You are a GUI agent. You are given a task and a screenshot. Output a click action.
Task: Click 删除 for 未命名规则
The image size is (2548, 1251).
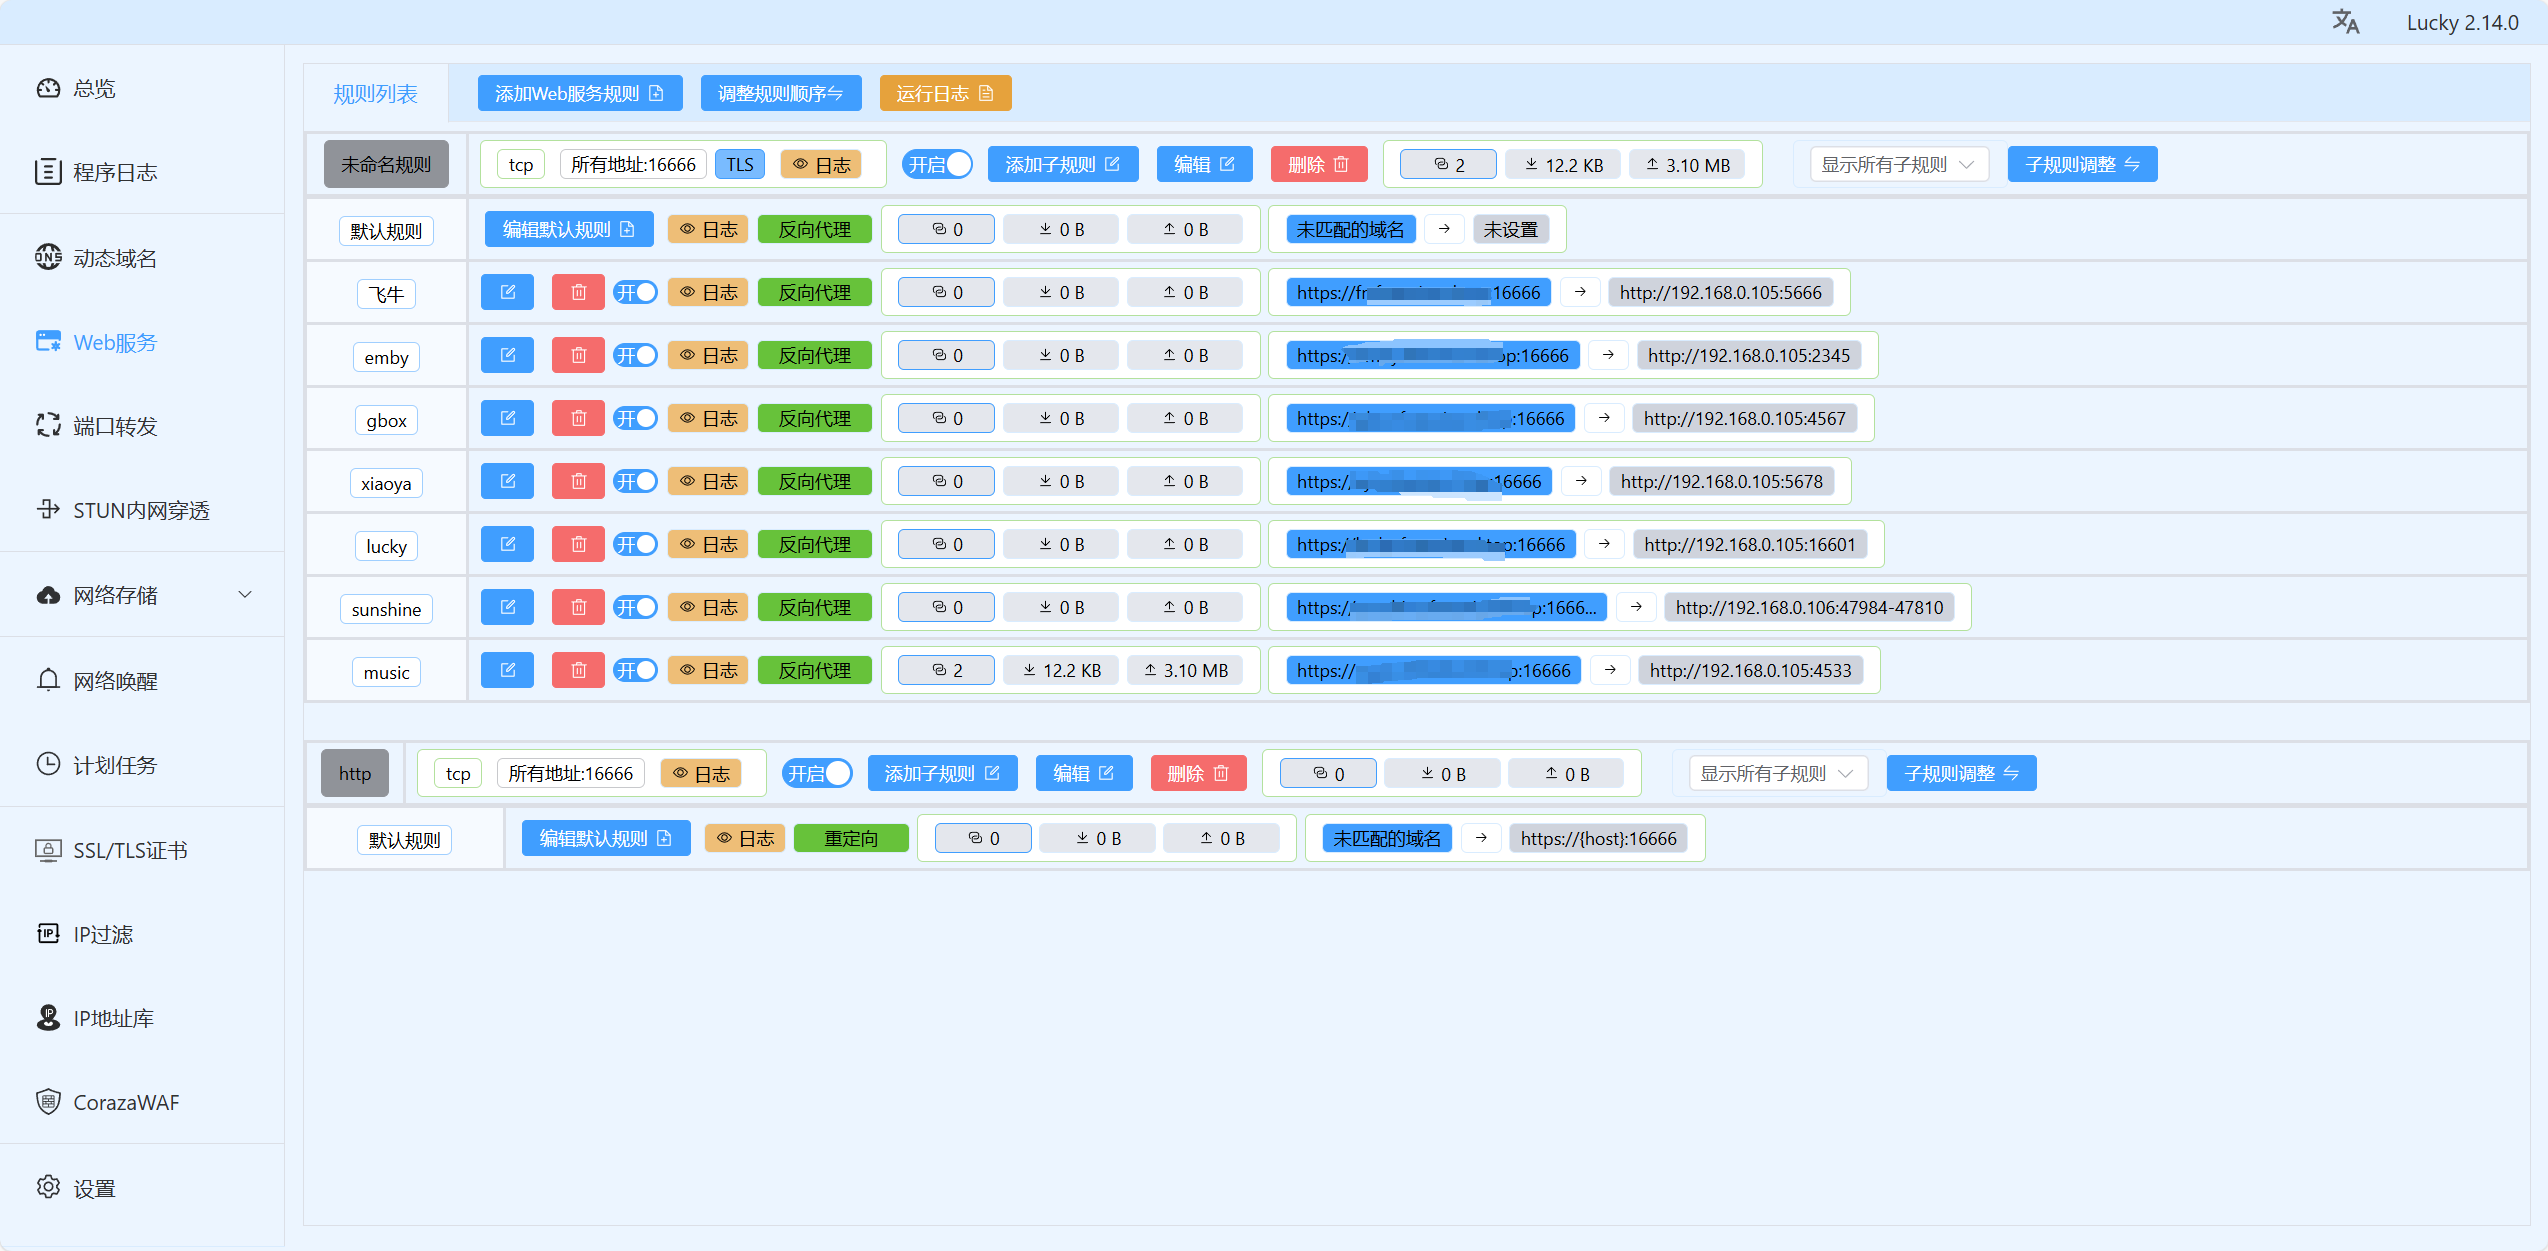pyautogui.click(x=1319, y=164)
